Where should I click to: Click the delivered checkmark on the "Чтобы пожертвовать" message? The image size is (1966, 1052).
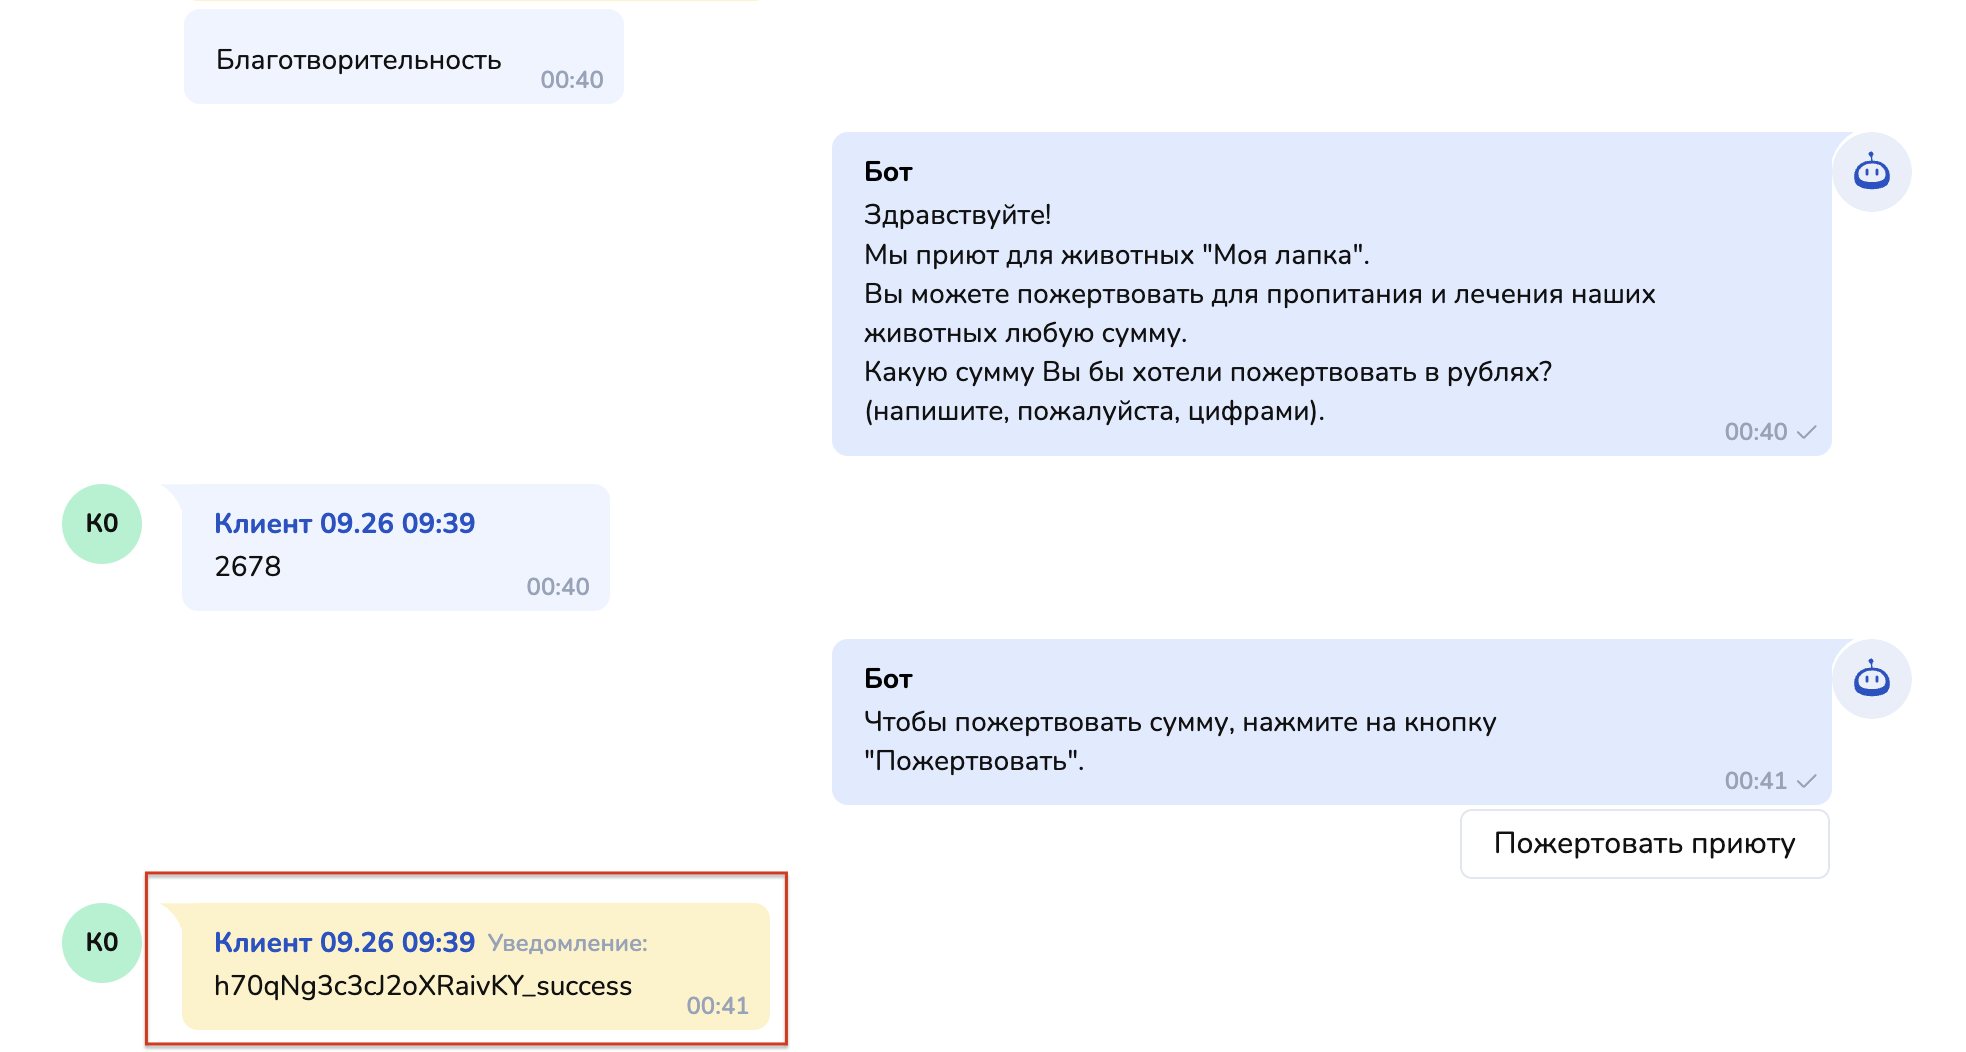coord(1806,781)
